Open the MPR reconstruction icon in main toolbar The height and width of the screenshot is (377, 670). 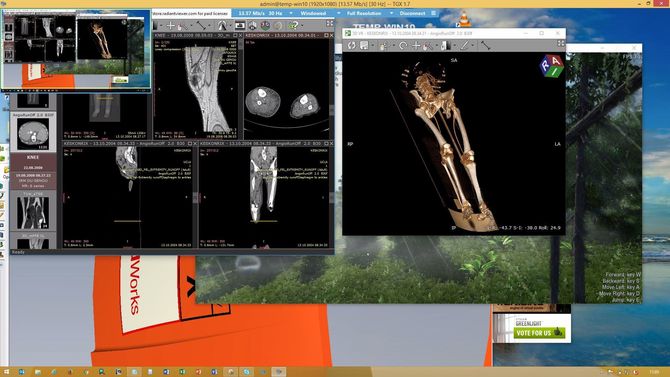pos(252,26)
